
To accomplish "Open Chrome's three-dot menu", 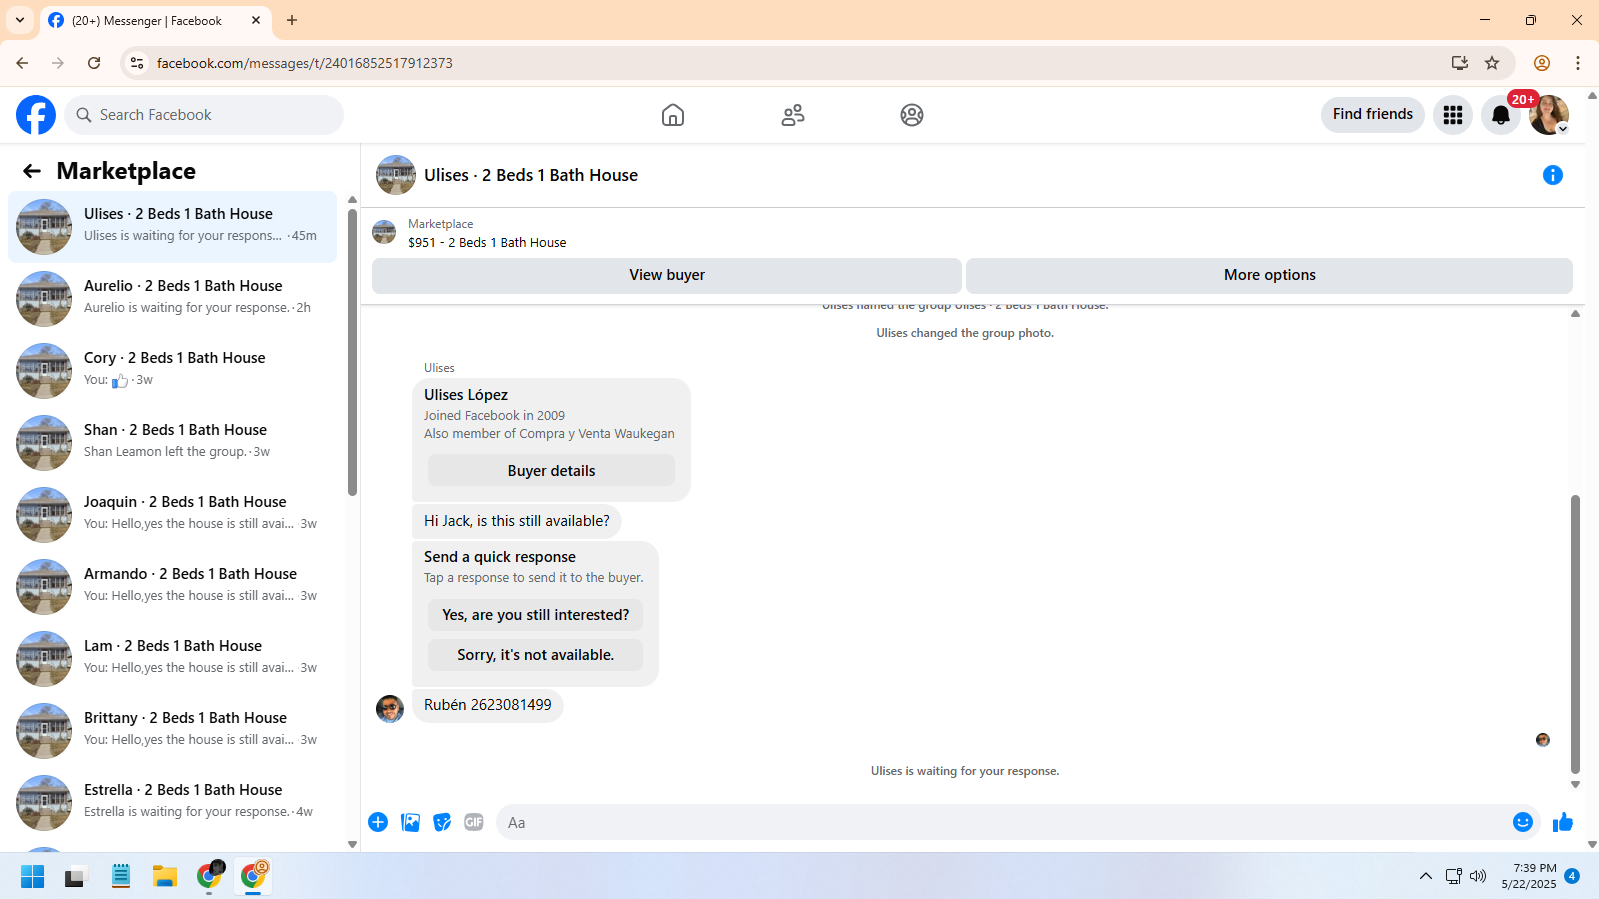I will click(x=1578, y=63).
